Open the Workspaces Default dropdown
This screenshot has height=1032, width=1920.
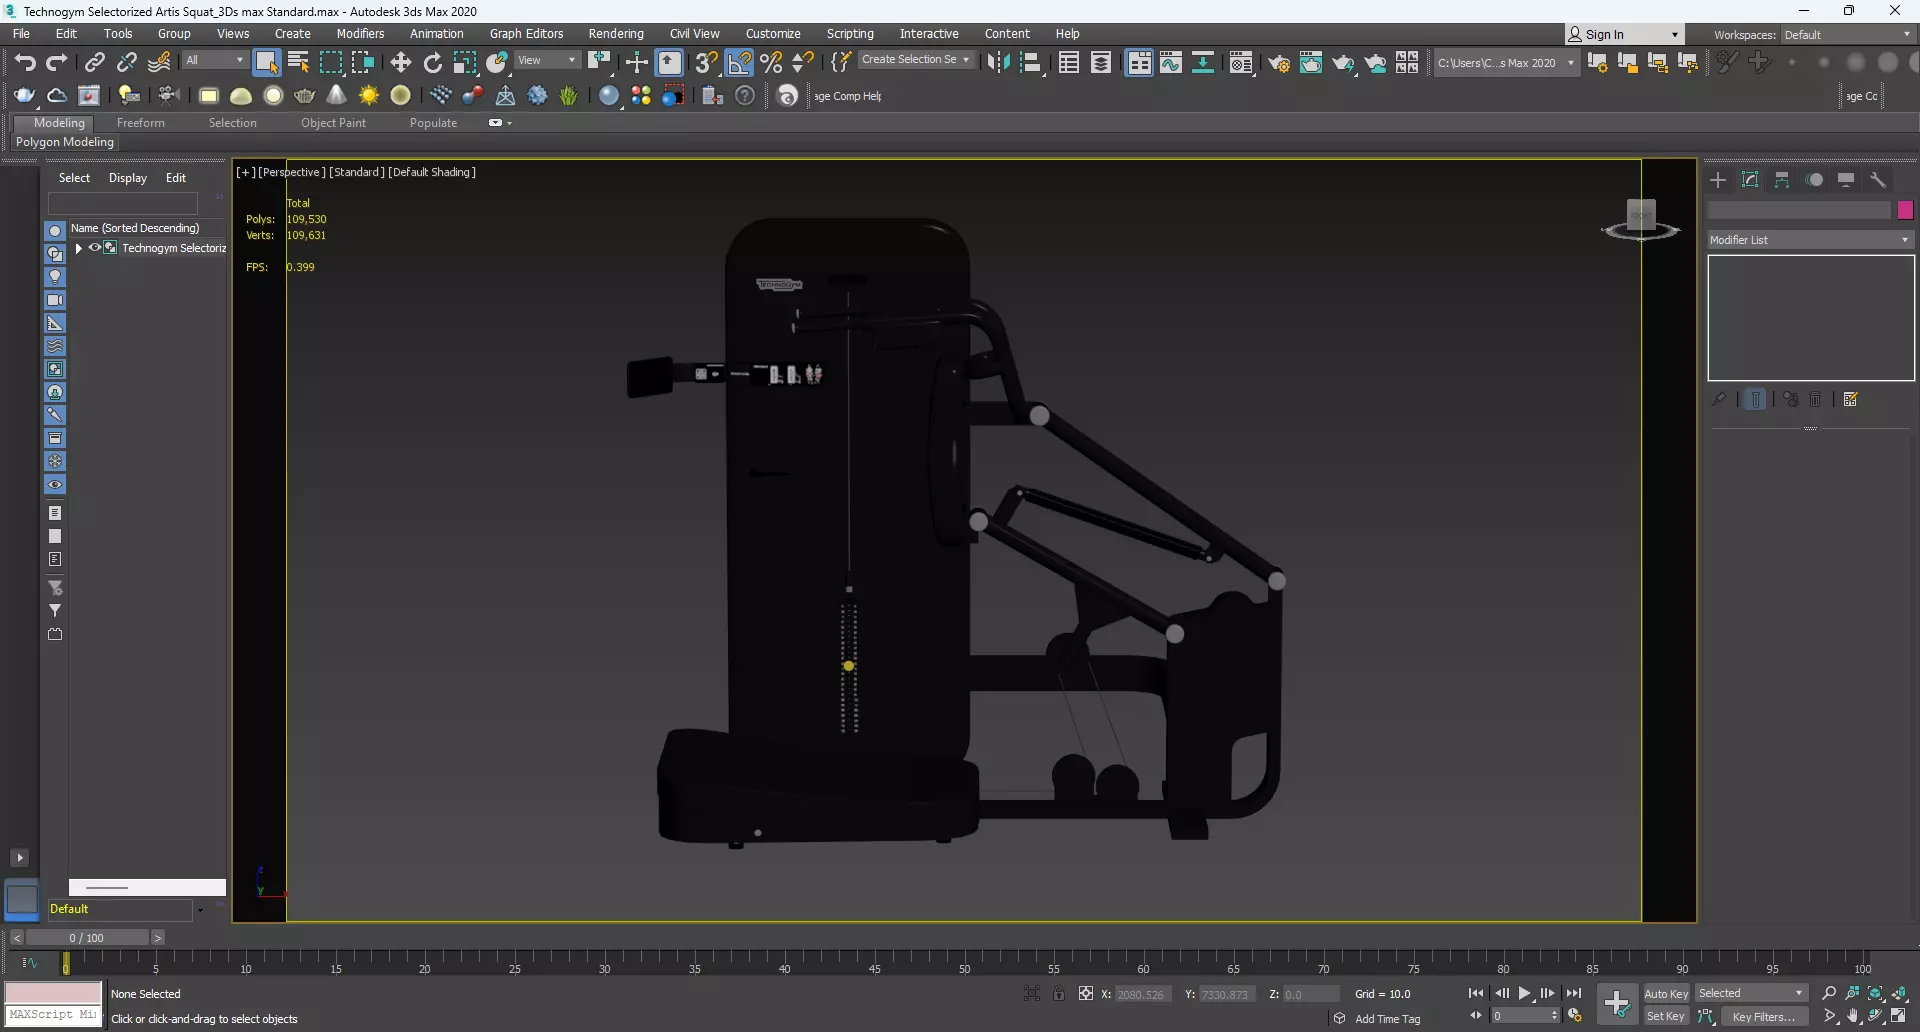tap(1847, 35)
